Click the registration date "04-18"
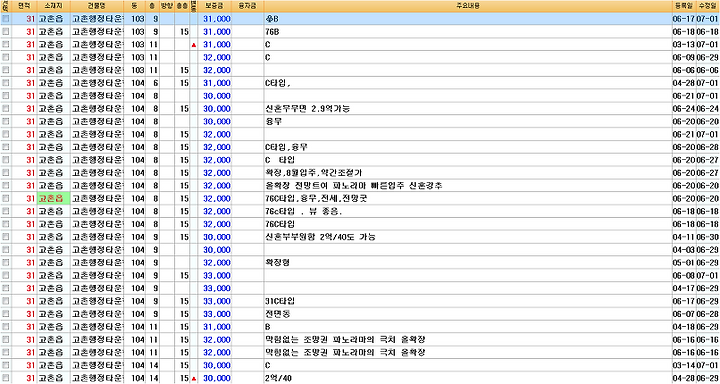The image size is (720, 384). (x=683, y=328)
